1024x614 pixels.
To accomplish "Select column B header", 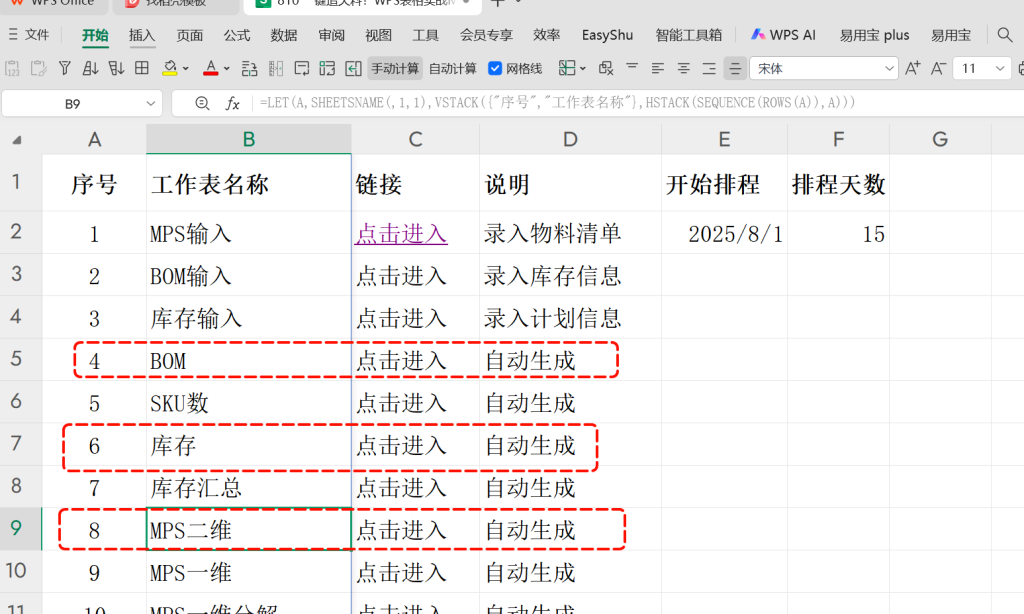I will click(x=249, y=139).
